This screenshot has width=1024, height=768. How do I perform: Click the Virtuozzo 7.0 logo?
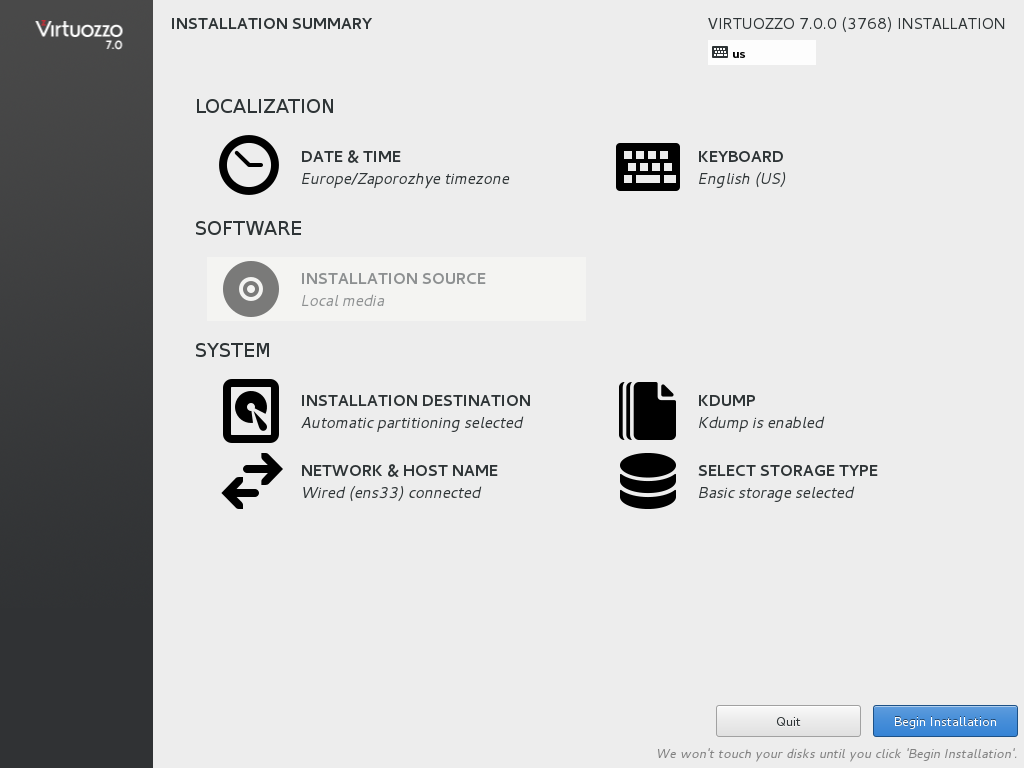[x=79, y=33]
